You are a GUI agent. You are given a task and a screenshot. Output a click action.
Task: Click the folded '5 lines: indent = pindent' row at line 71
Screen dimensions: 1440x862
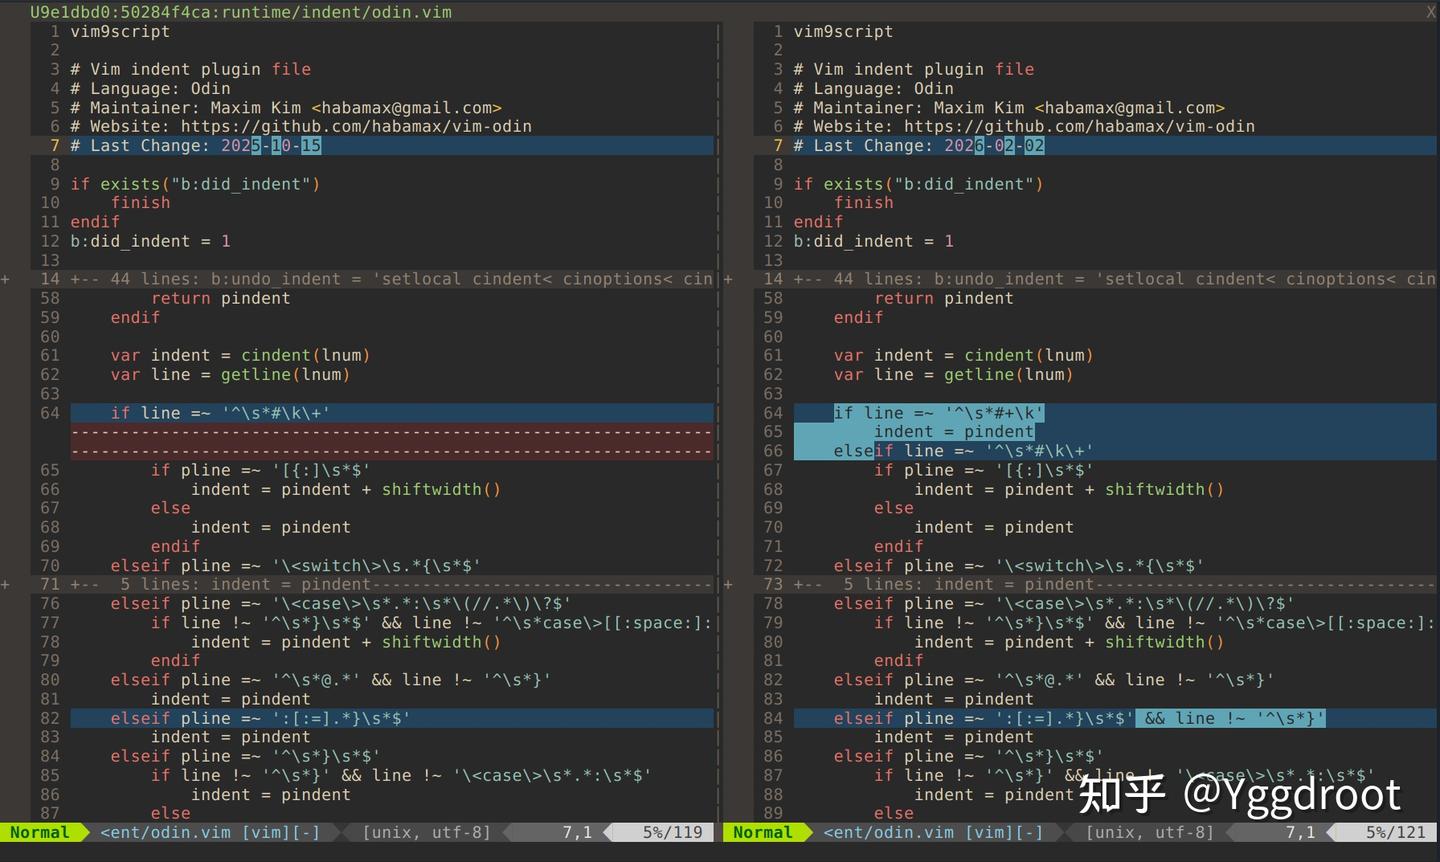[x=392, y=584]
